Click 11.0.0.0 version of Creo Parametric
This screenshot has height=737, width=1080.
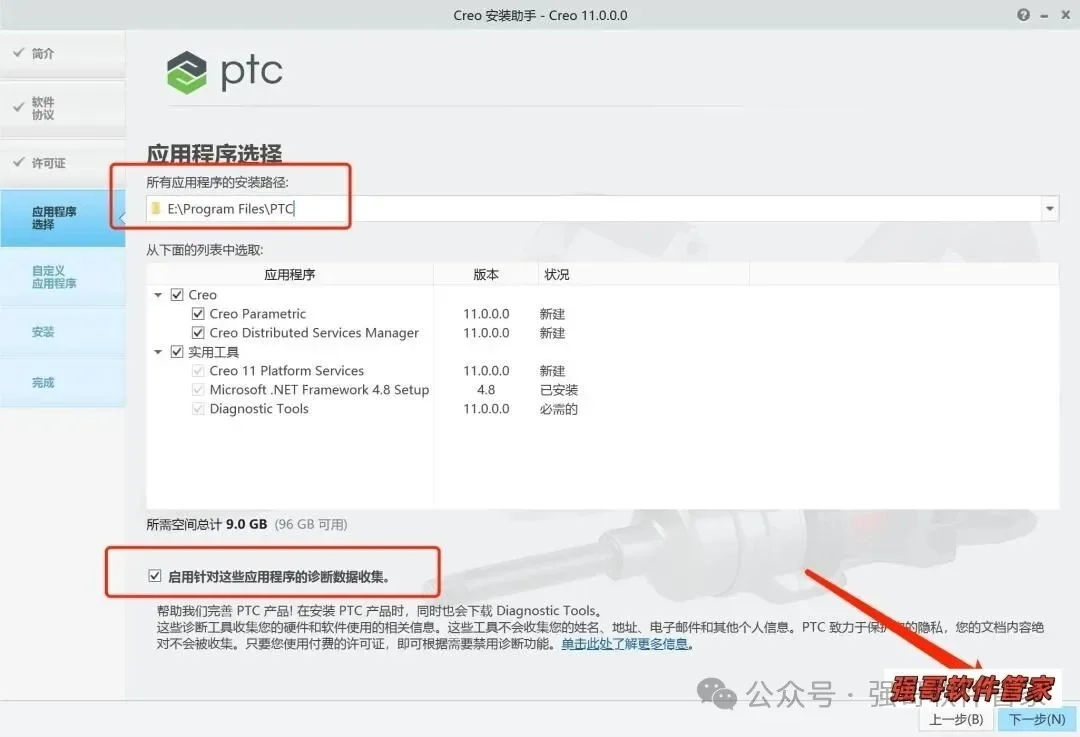point(486,314)
